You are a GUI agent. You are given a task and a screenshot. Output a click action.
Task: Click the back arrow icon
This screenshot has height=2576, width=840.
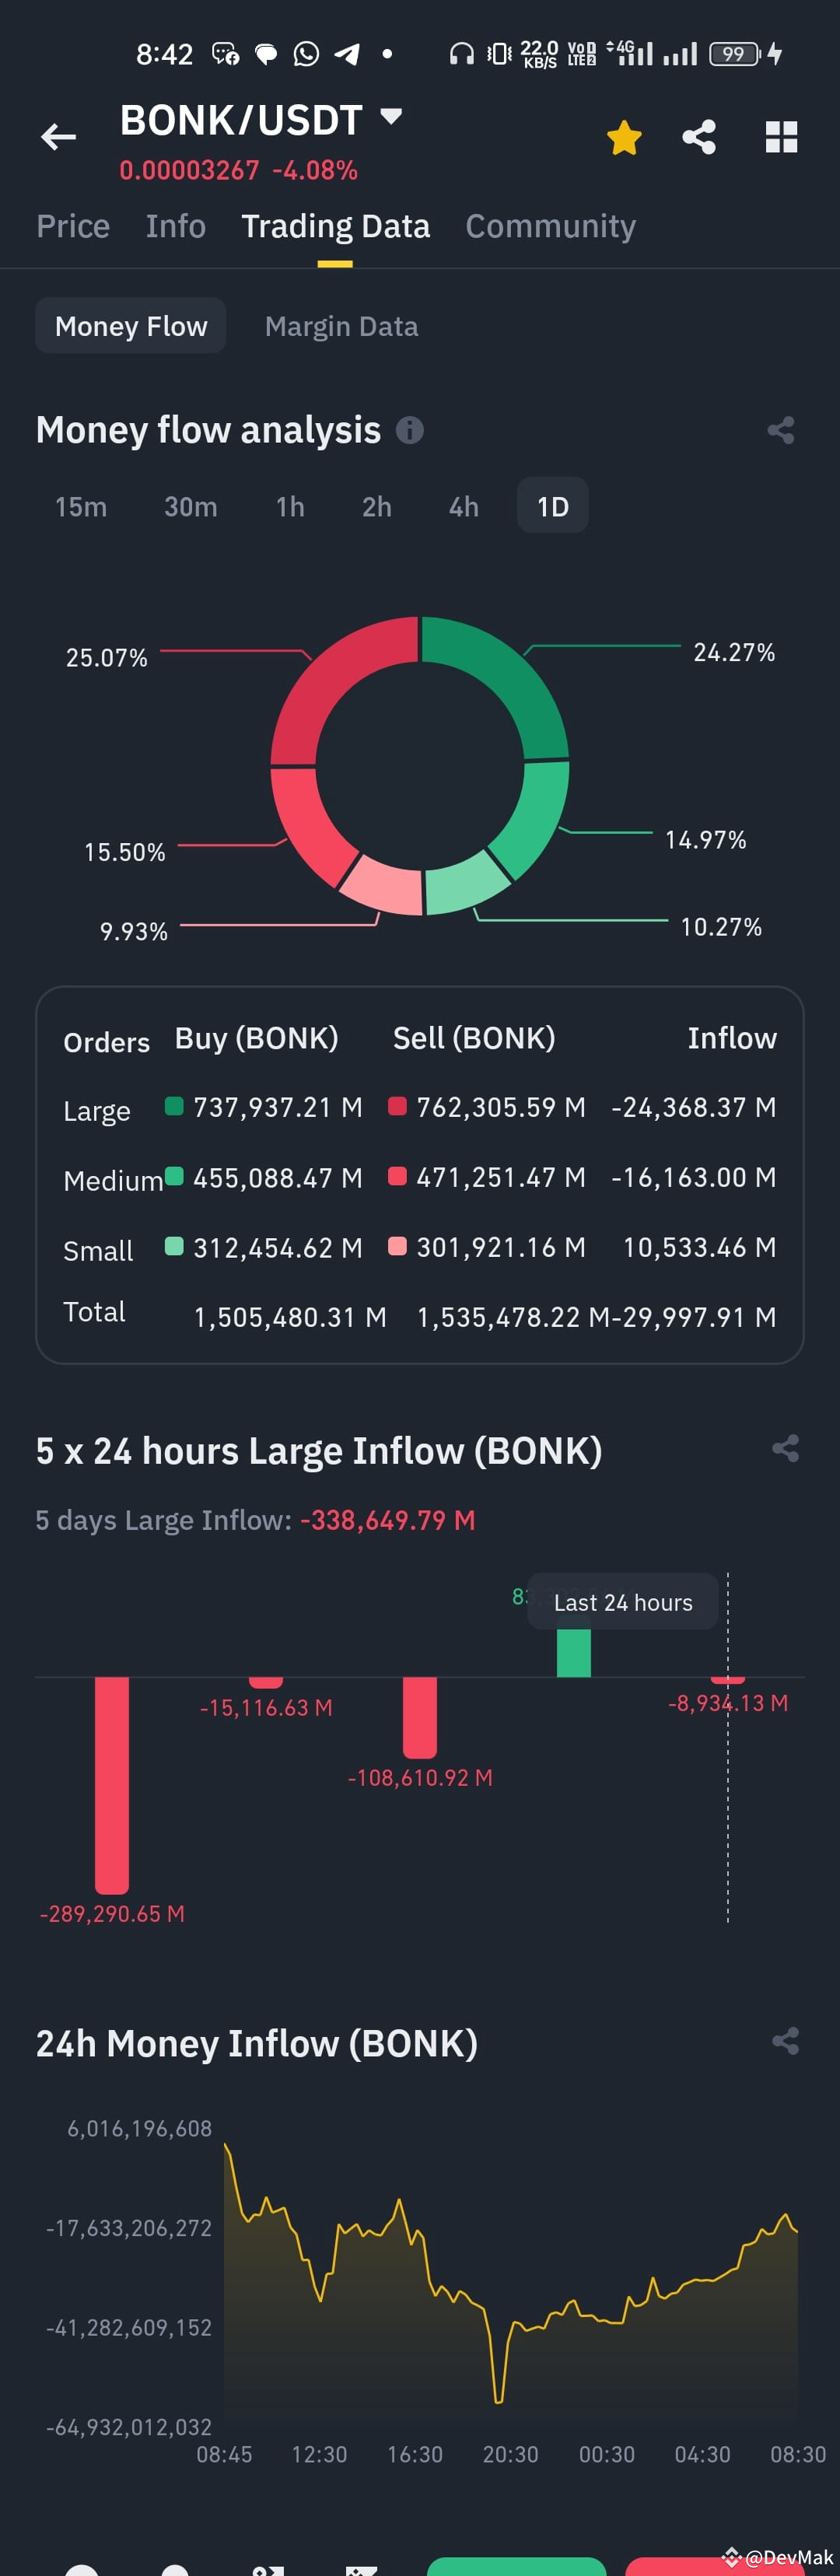coord(57,137)
